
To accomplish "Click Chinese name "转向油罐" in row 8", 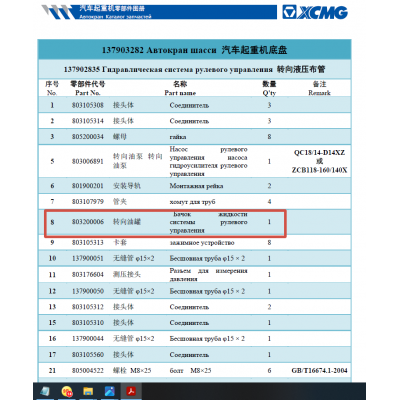I will [x=127, y=222].
